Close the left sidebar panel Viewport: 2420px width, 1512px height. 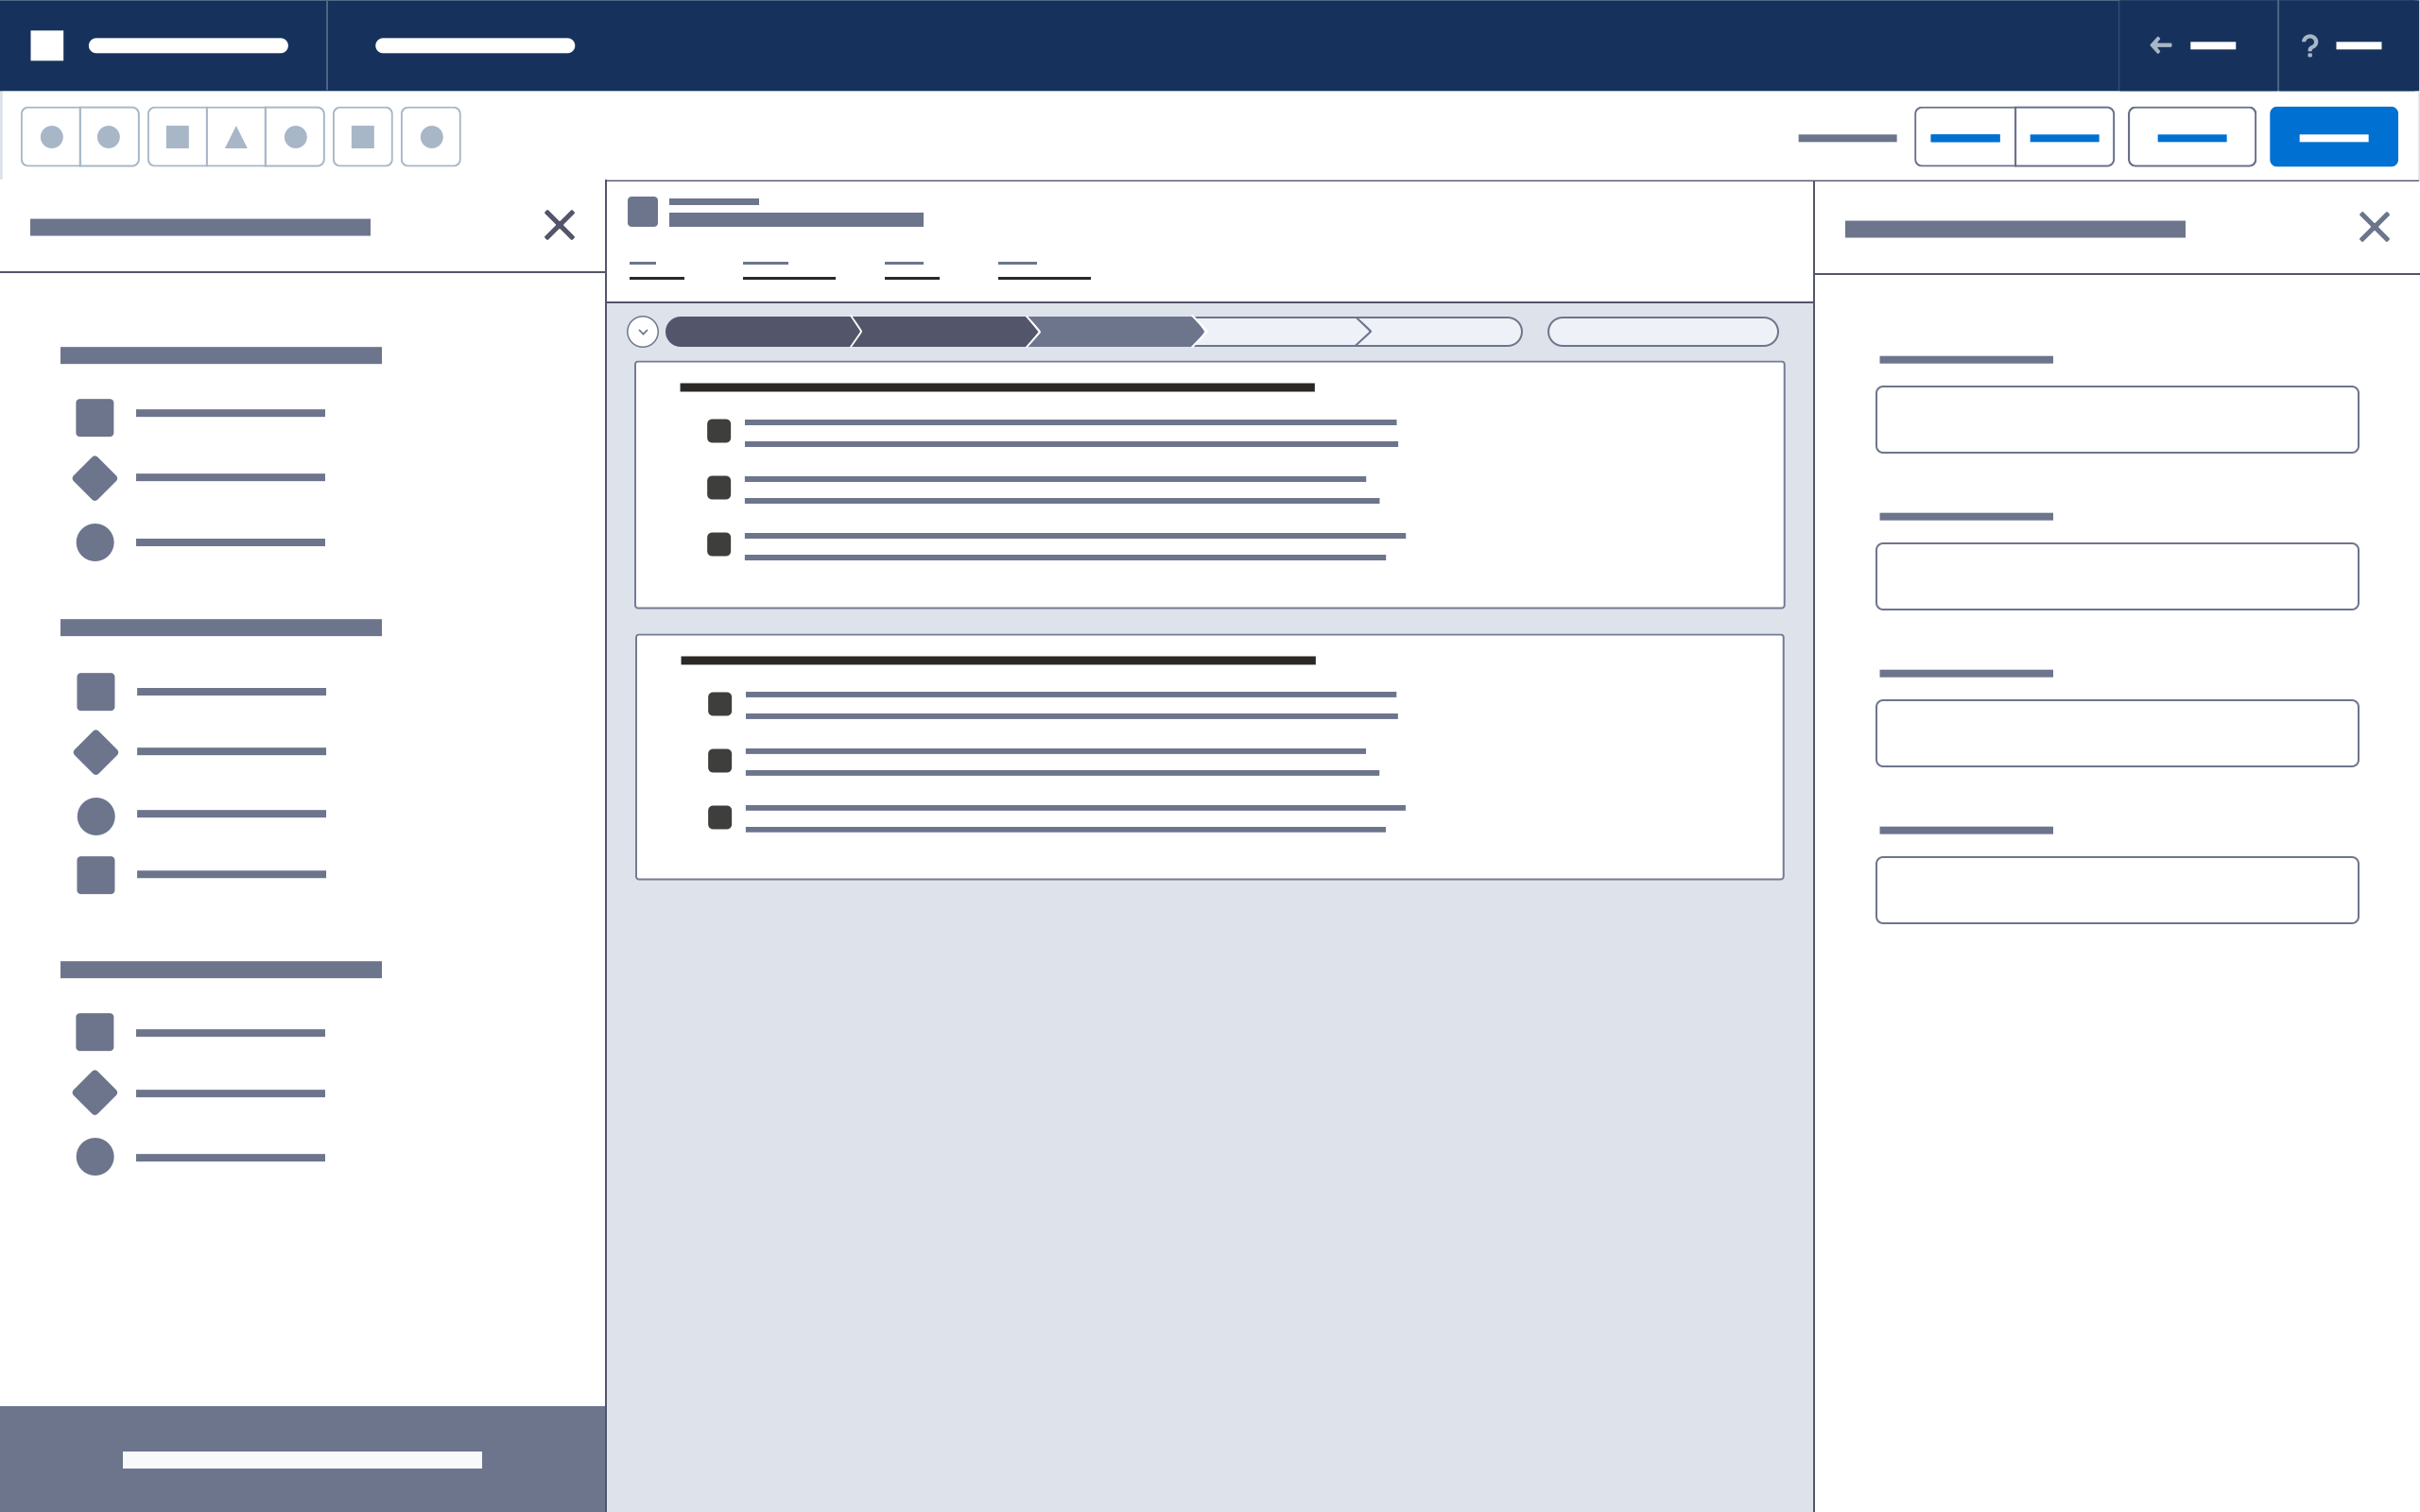559,225
